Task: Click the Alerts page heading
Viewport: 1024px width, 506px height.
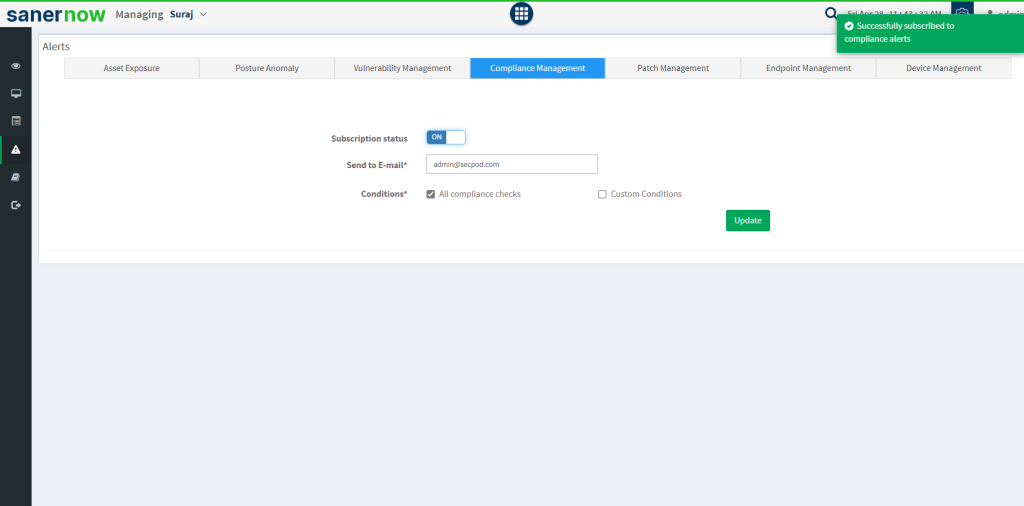Action: pos(56,46)
